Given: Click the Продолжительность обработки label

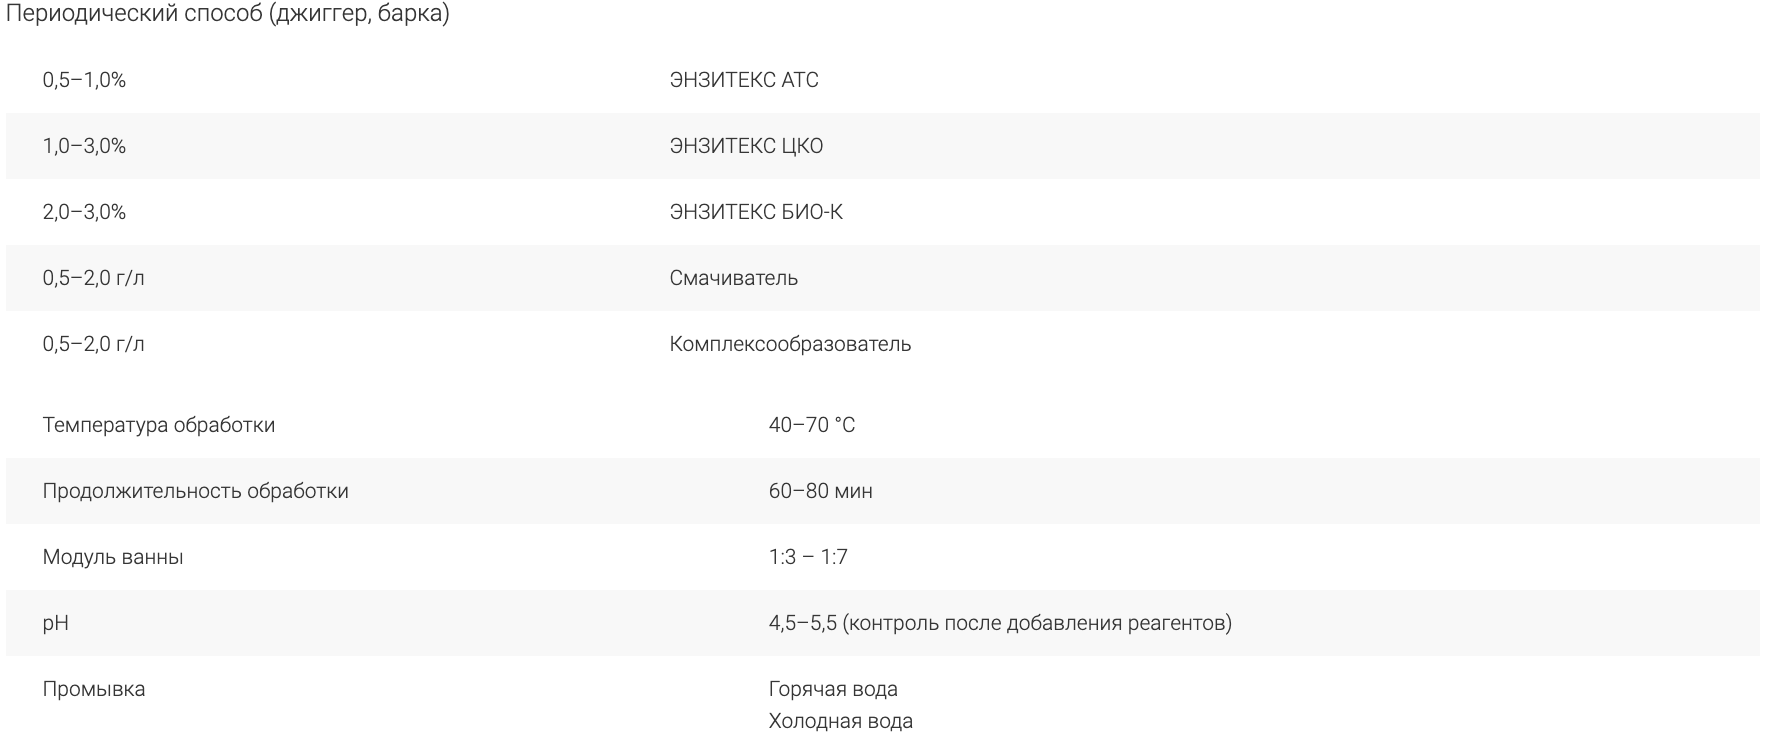Looking at the screenshot, I should click(x=196, y=491).
